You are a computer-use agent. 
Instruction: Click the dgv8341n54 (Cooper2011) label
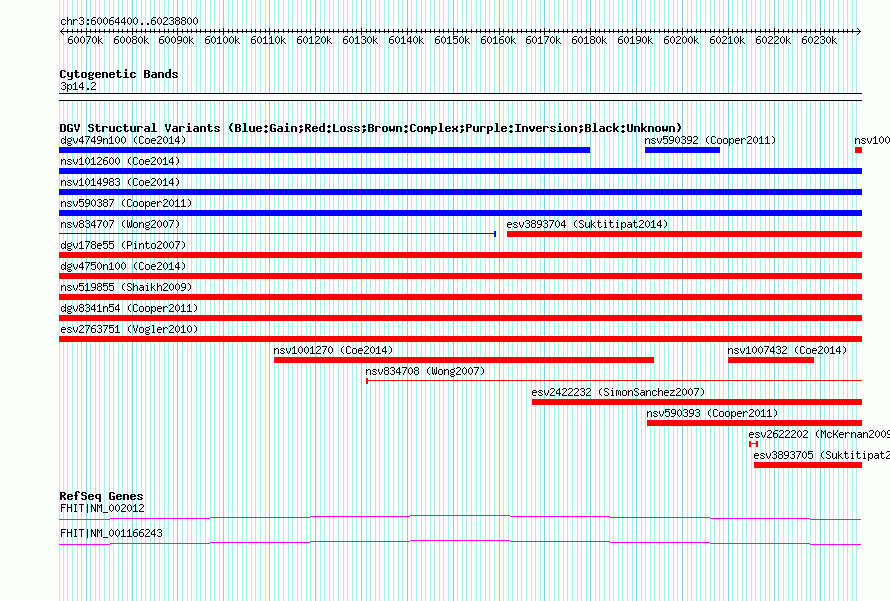pos(129,308)
